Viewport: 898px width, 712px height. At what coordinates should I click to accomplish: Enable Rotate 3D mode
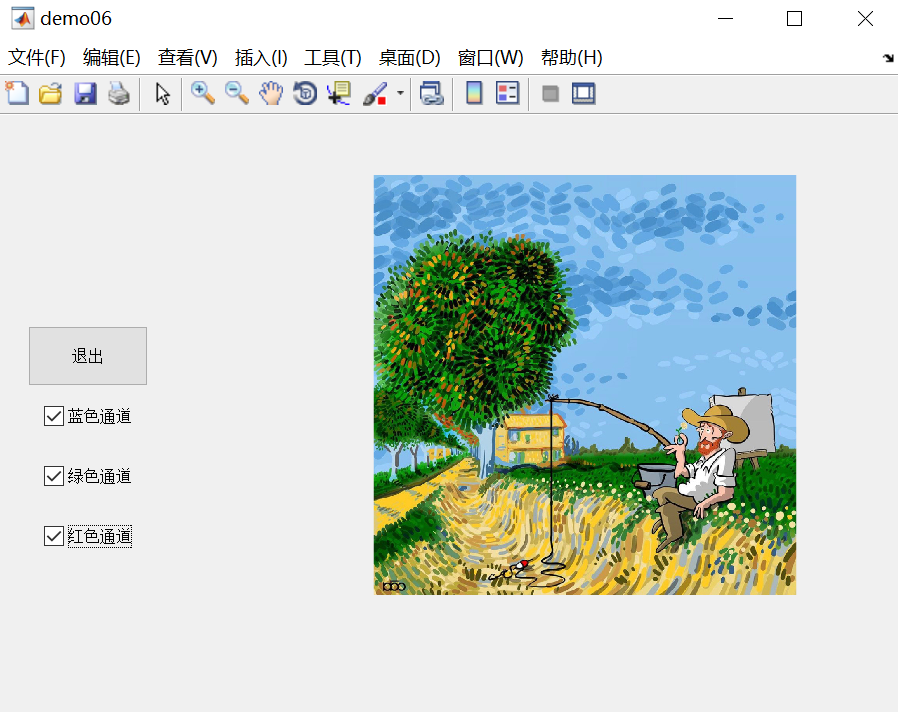[304, 93]
